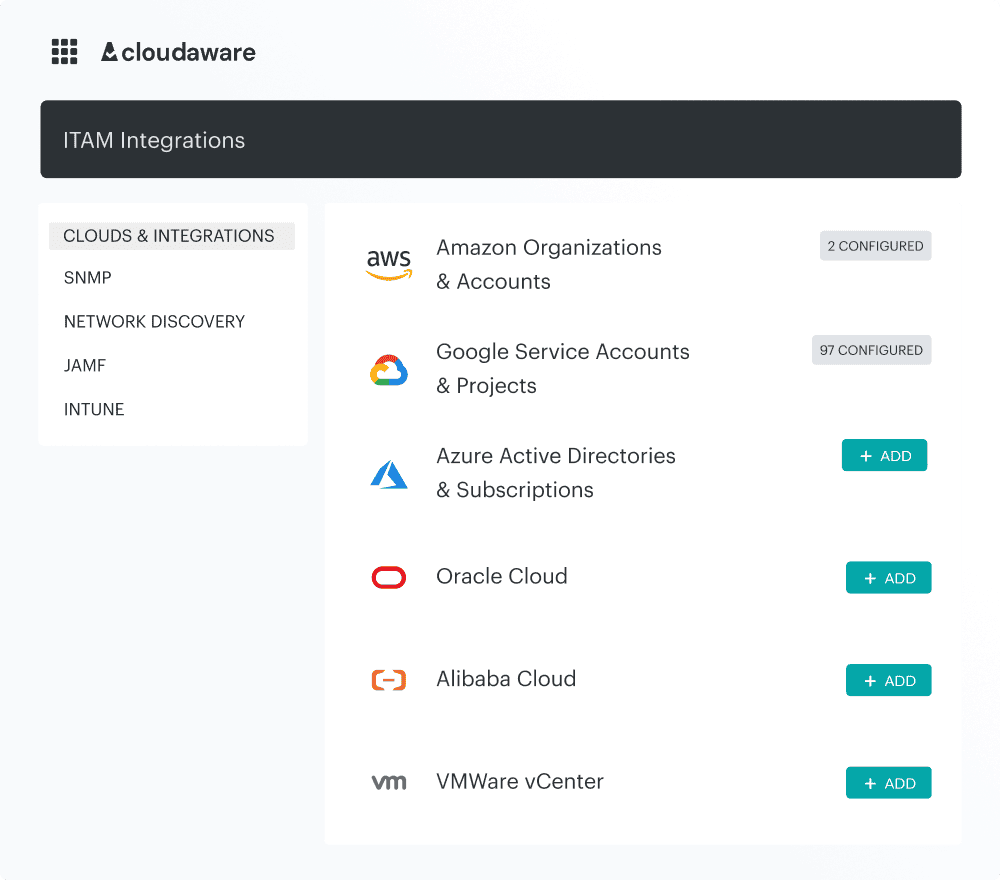The height and width of the screenshot is (880, 1000).
Task: Click Azure Active Directories & Subscriptions text
Action: [555, 473]
